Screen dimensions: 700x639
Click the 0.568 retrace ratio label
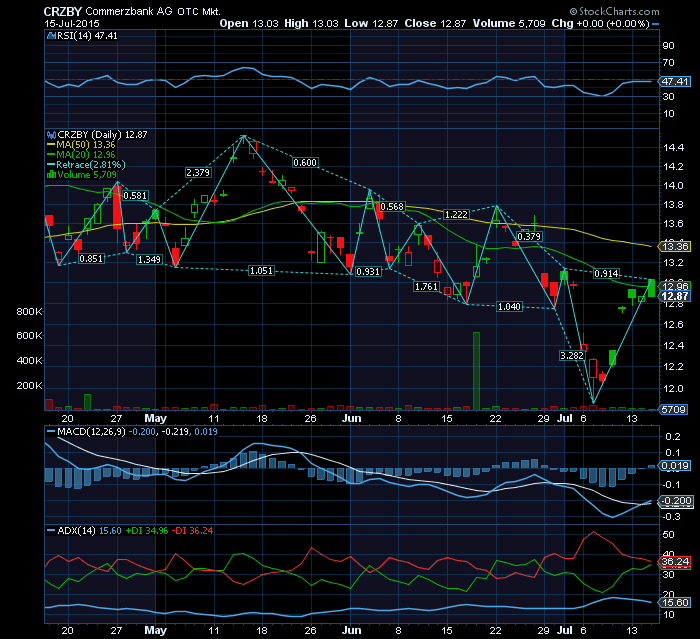(392, 207)
